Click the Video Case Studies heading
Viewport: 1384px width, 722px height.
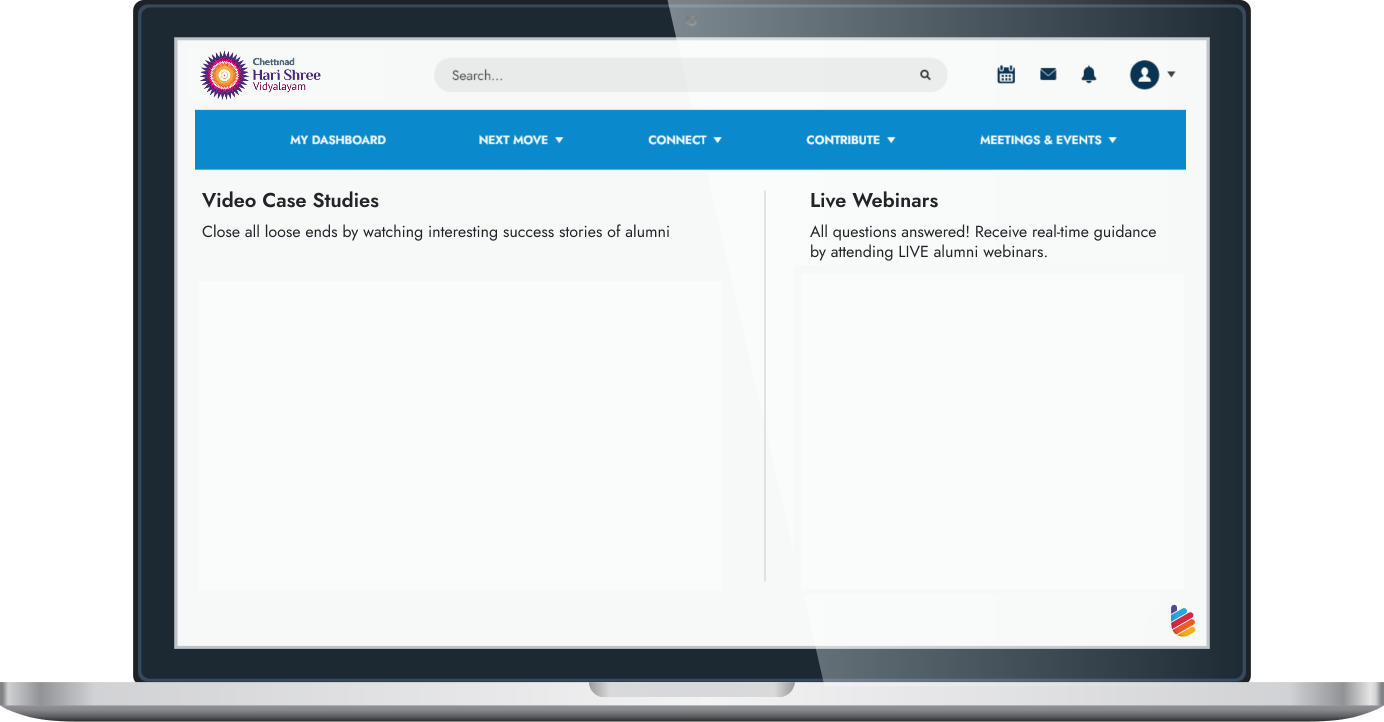coord(290,201)
